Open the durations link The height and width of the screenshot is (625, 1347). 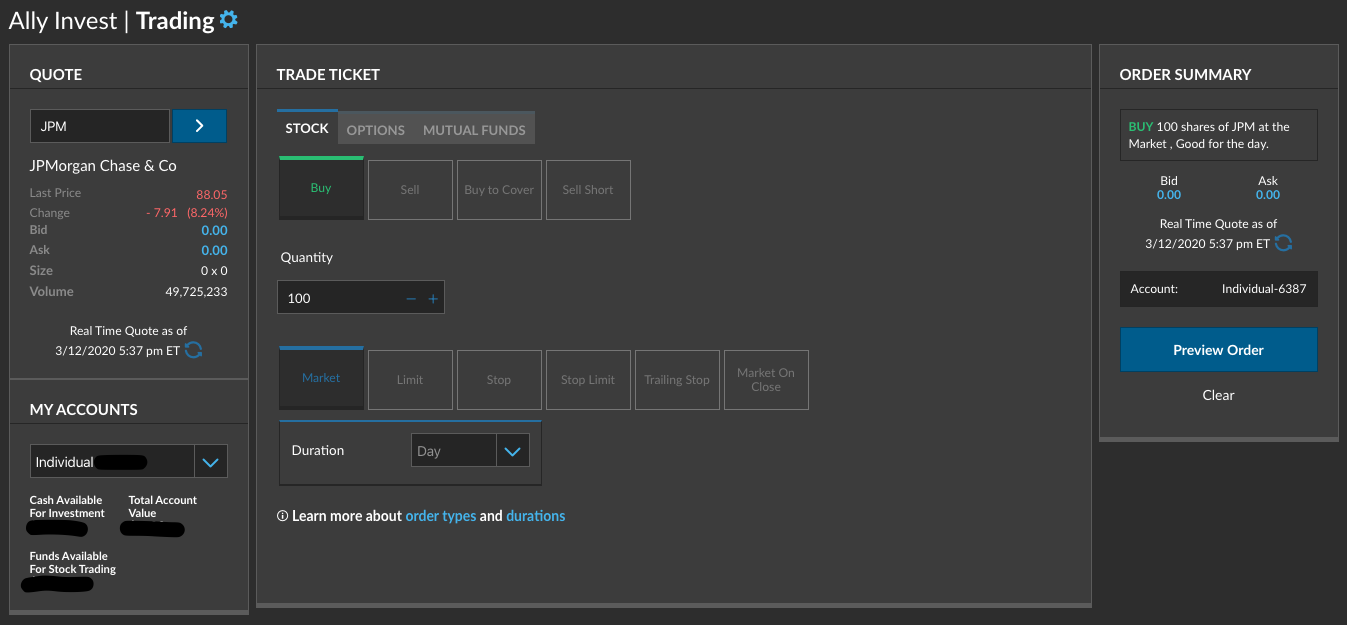(x=536, y=516)
